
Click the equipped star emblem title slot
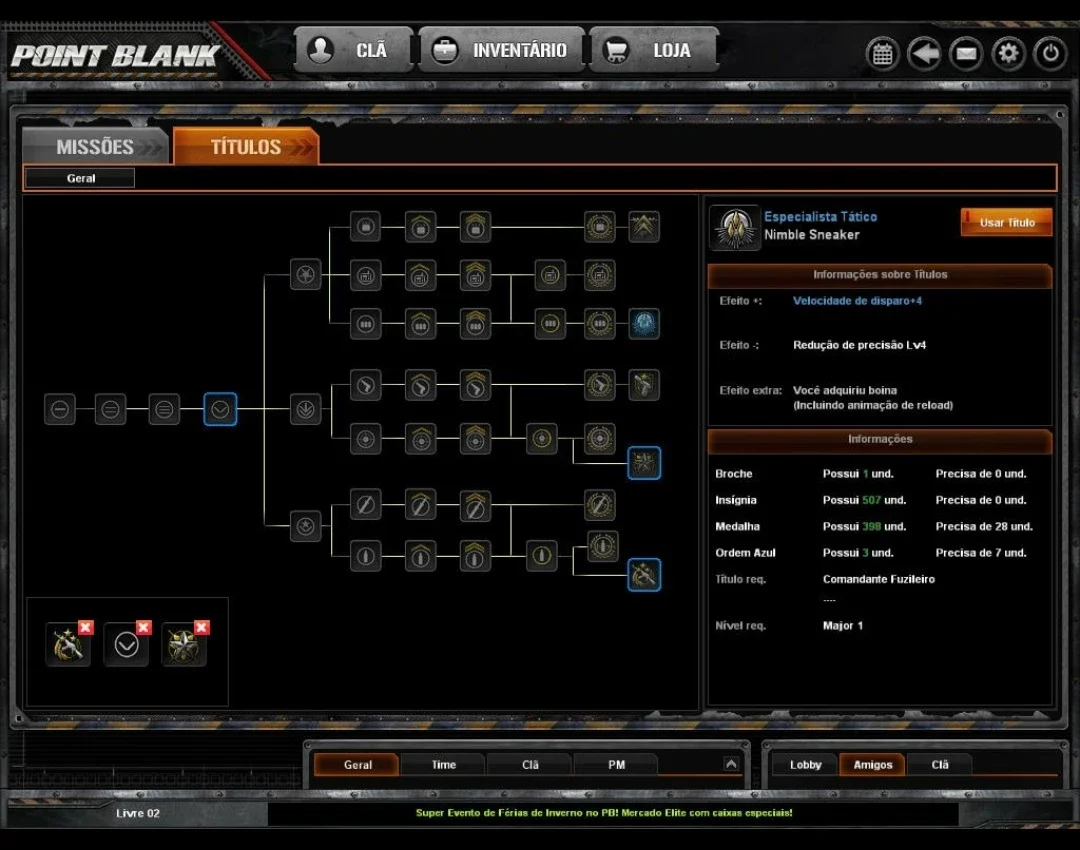(183, 645)
